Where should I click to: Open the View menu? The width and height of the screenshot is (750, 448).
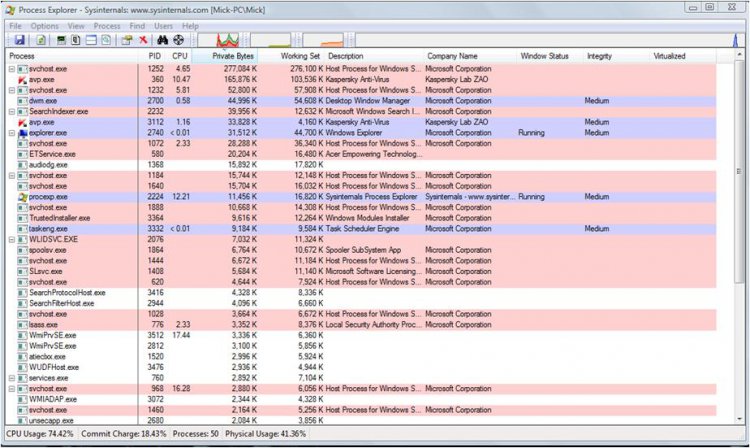coord(76,26)
